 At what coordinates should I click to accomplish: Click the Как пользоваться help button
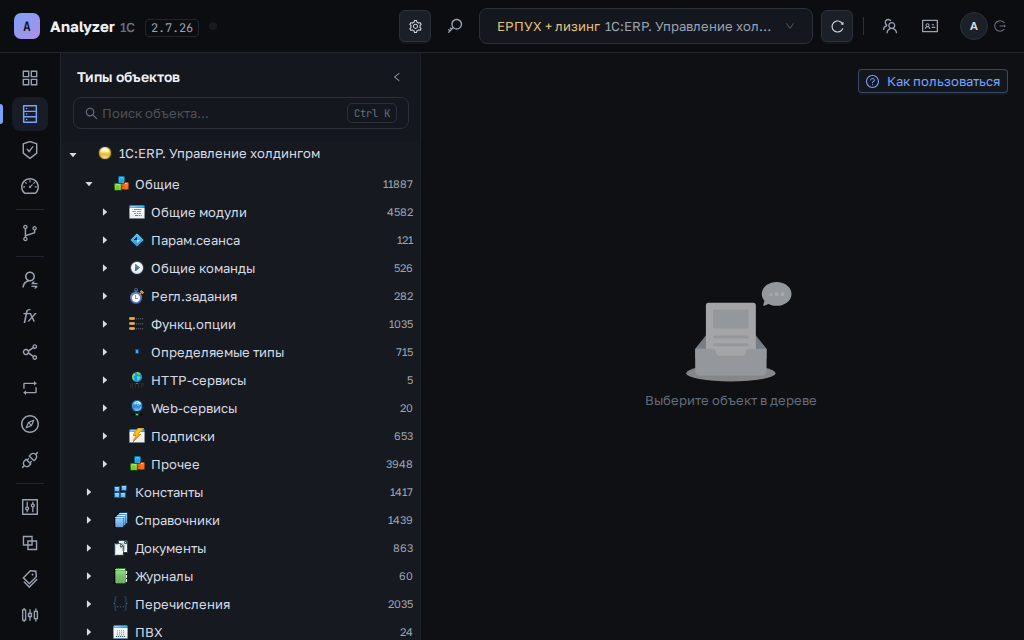(933, 82)
